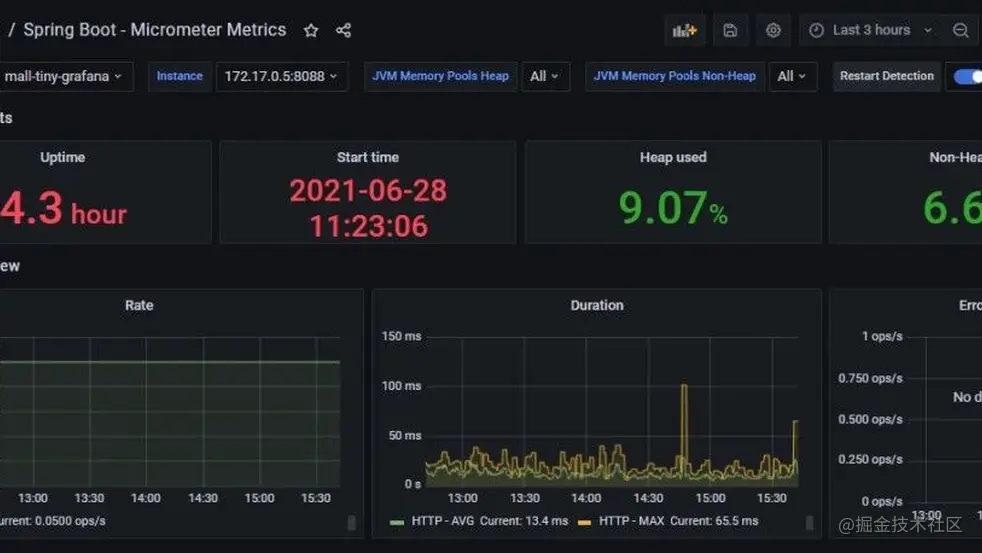Click the JVM Memory Pools Non-Heap label
Image resolution: width=982 pixels, height=553 pixels.
[x=674, y=76]
